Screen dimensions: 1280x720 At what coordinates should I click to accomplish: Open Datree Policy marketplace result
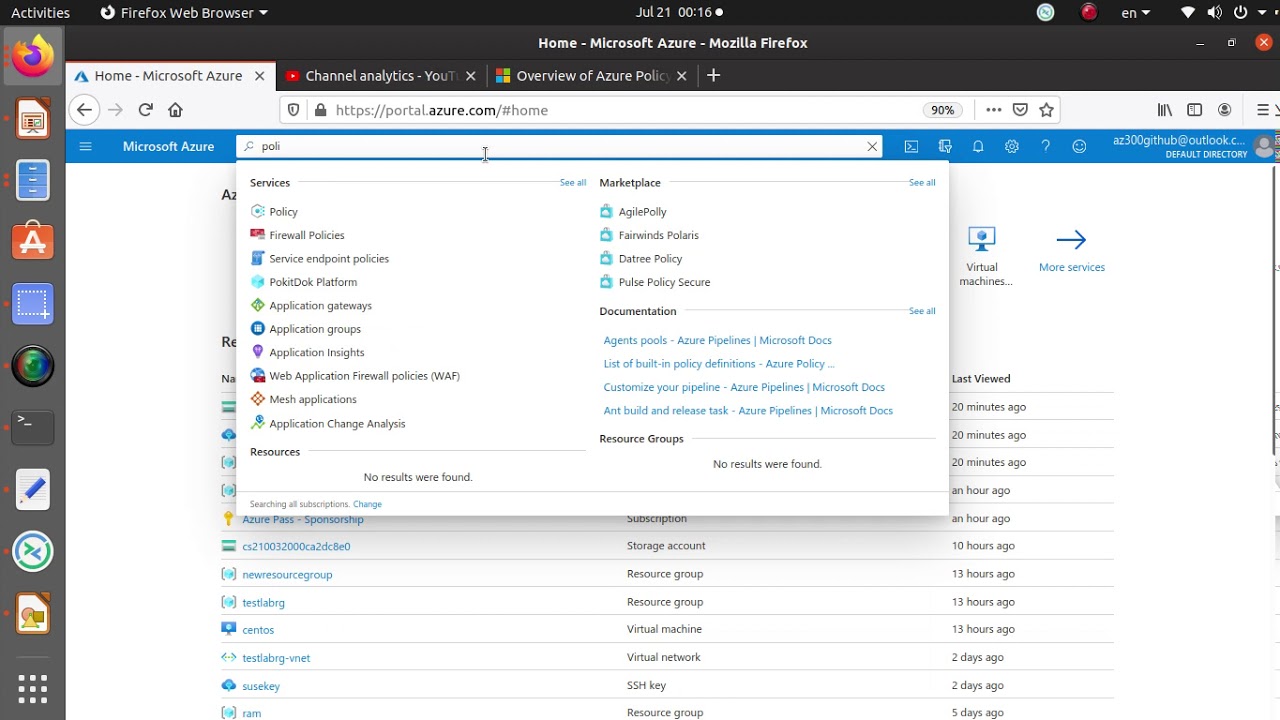(x=650, y=259)
